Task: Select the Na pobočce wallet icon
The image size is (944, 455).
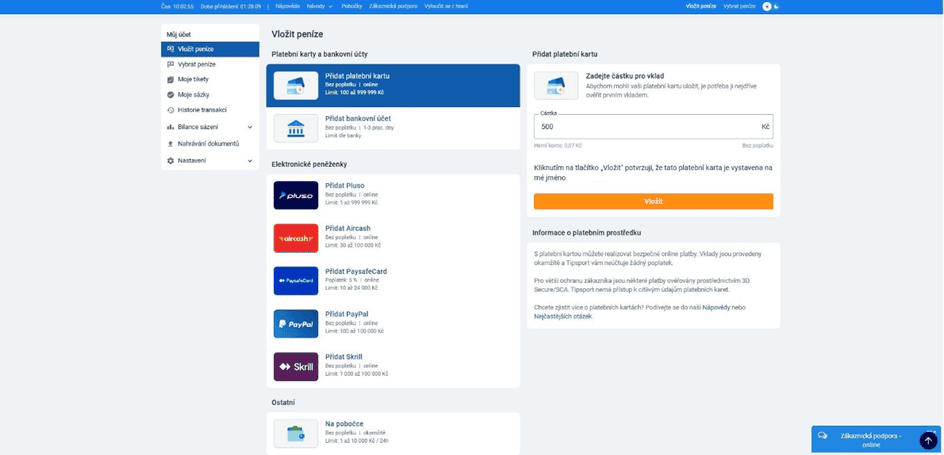Action: tap(296, 433)
